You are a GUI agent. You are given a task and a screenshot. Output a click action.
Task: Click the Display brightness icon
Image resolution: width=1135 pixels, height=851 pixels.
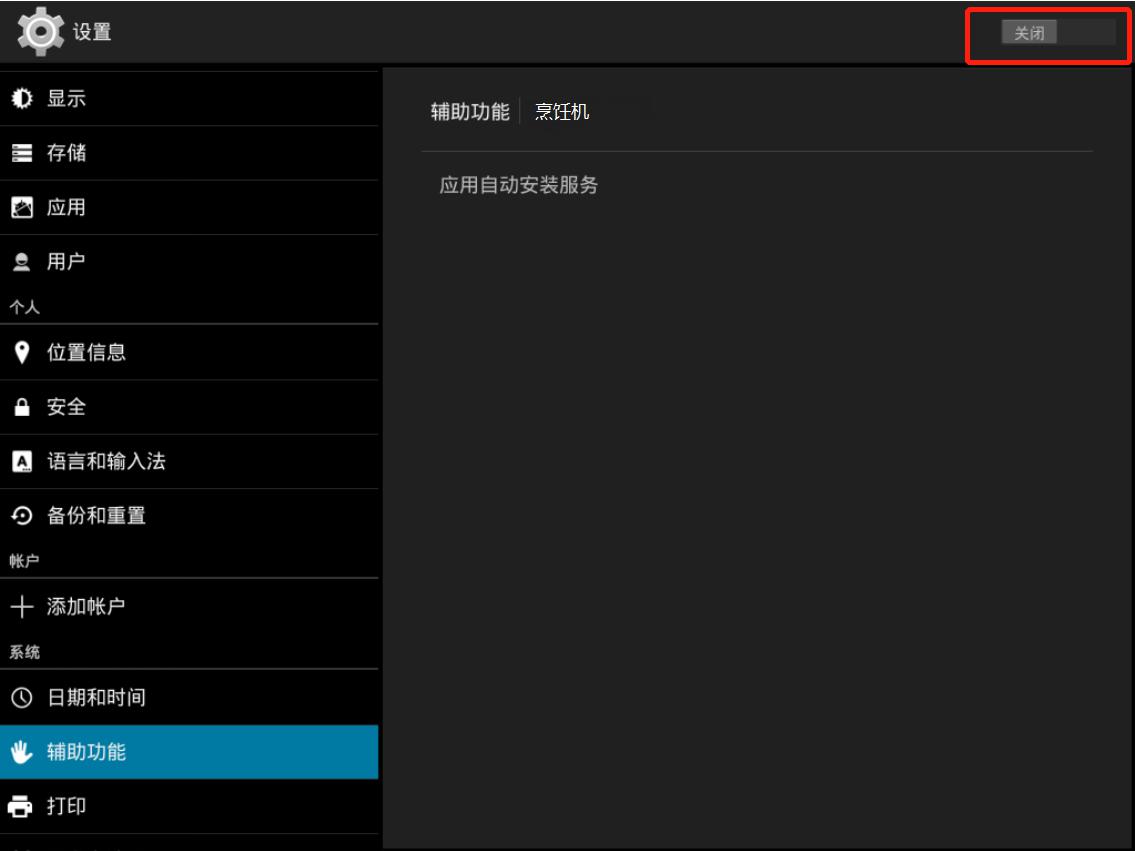21,99
